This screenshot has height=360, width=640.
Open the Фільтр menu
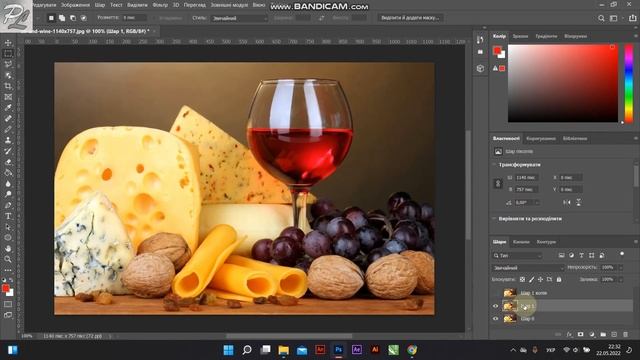pyautogui.click(x=160, y=5)
